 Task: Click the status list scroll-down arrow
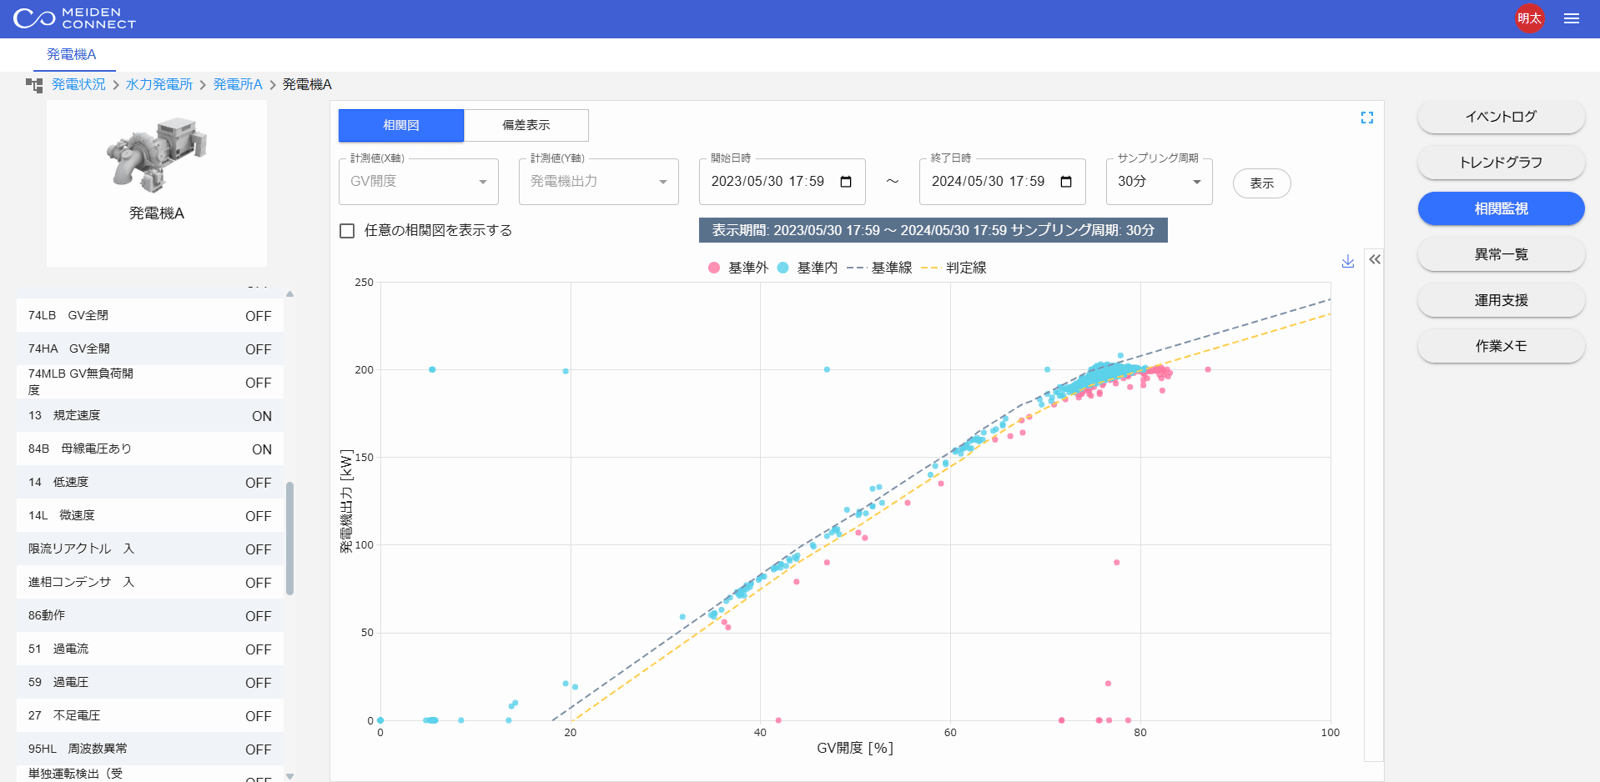click(x=290, y=776)
